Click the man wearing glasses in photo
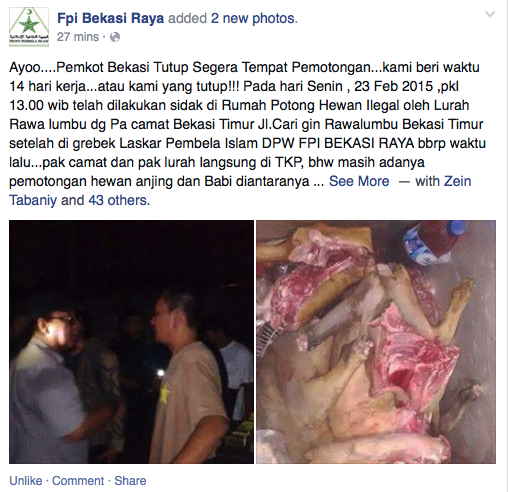 click(x=50, y=383)
